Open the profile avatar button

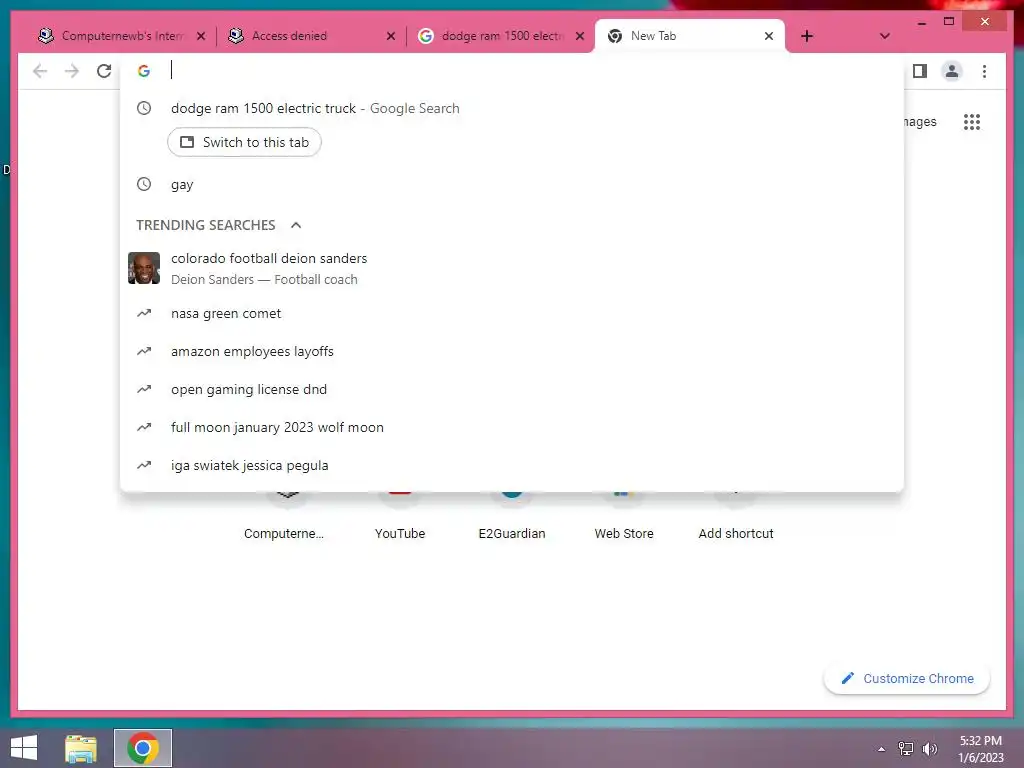coord(952,71)
